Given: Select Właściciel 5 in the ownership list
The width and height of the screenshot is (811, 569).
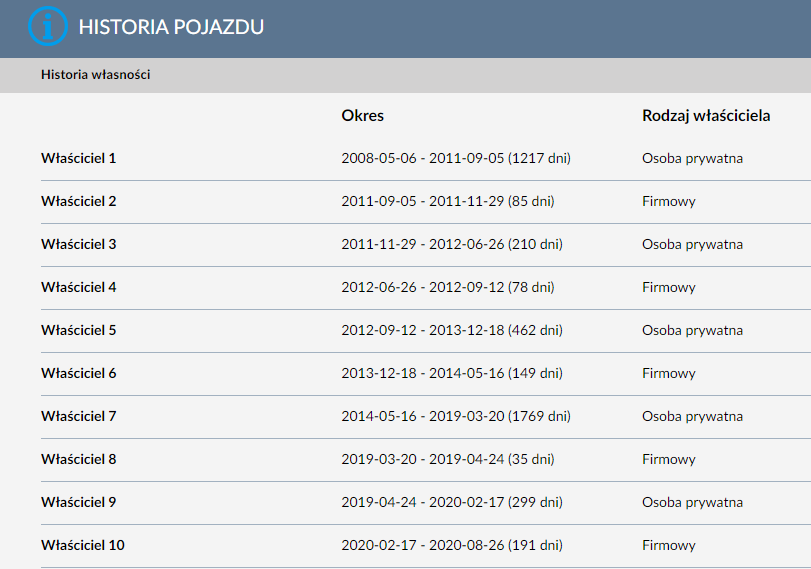Looking at the screenshot, I should coord(79,330).
